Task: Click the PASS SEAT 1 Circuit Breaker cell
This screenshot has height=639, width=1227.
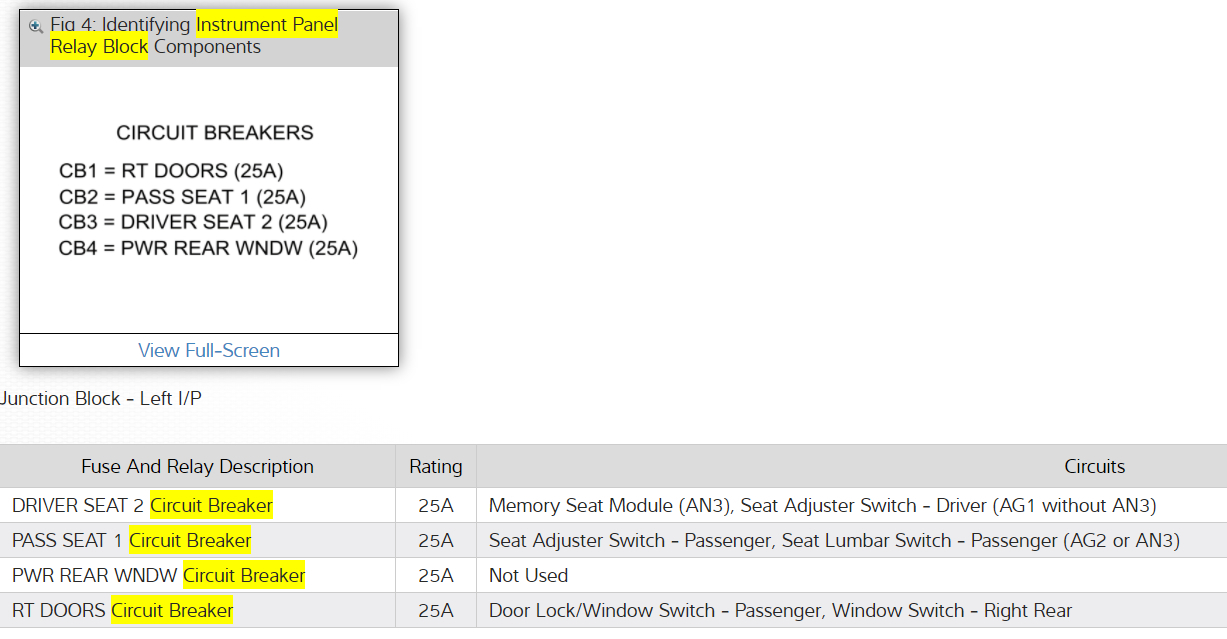Action: click(132, 541)
